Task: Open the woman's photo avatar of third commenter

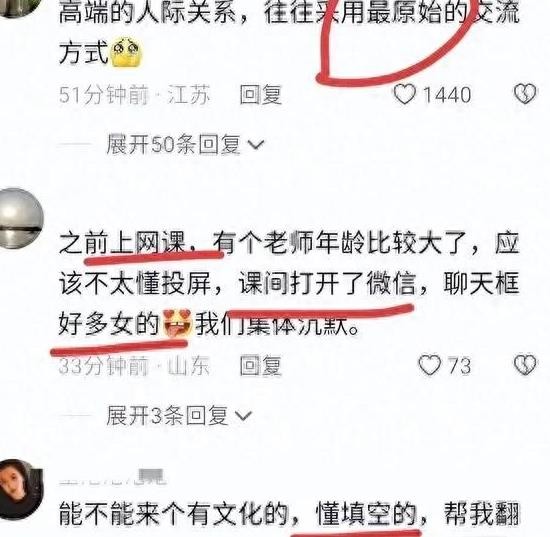Action: pos(20,489)
